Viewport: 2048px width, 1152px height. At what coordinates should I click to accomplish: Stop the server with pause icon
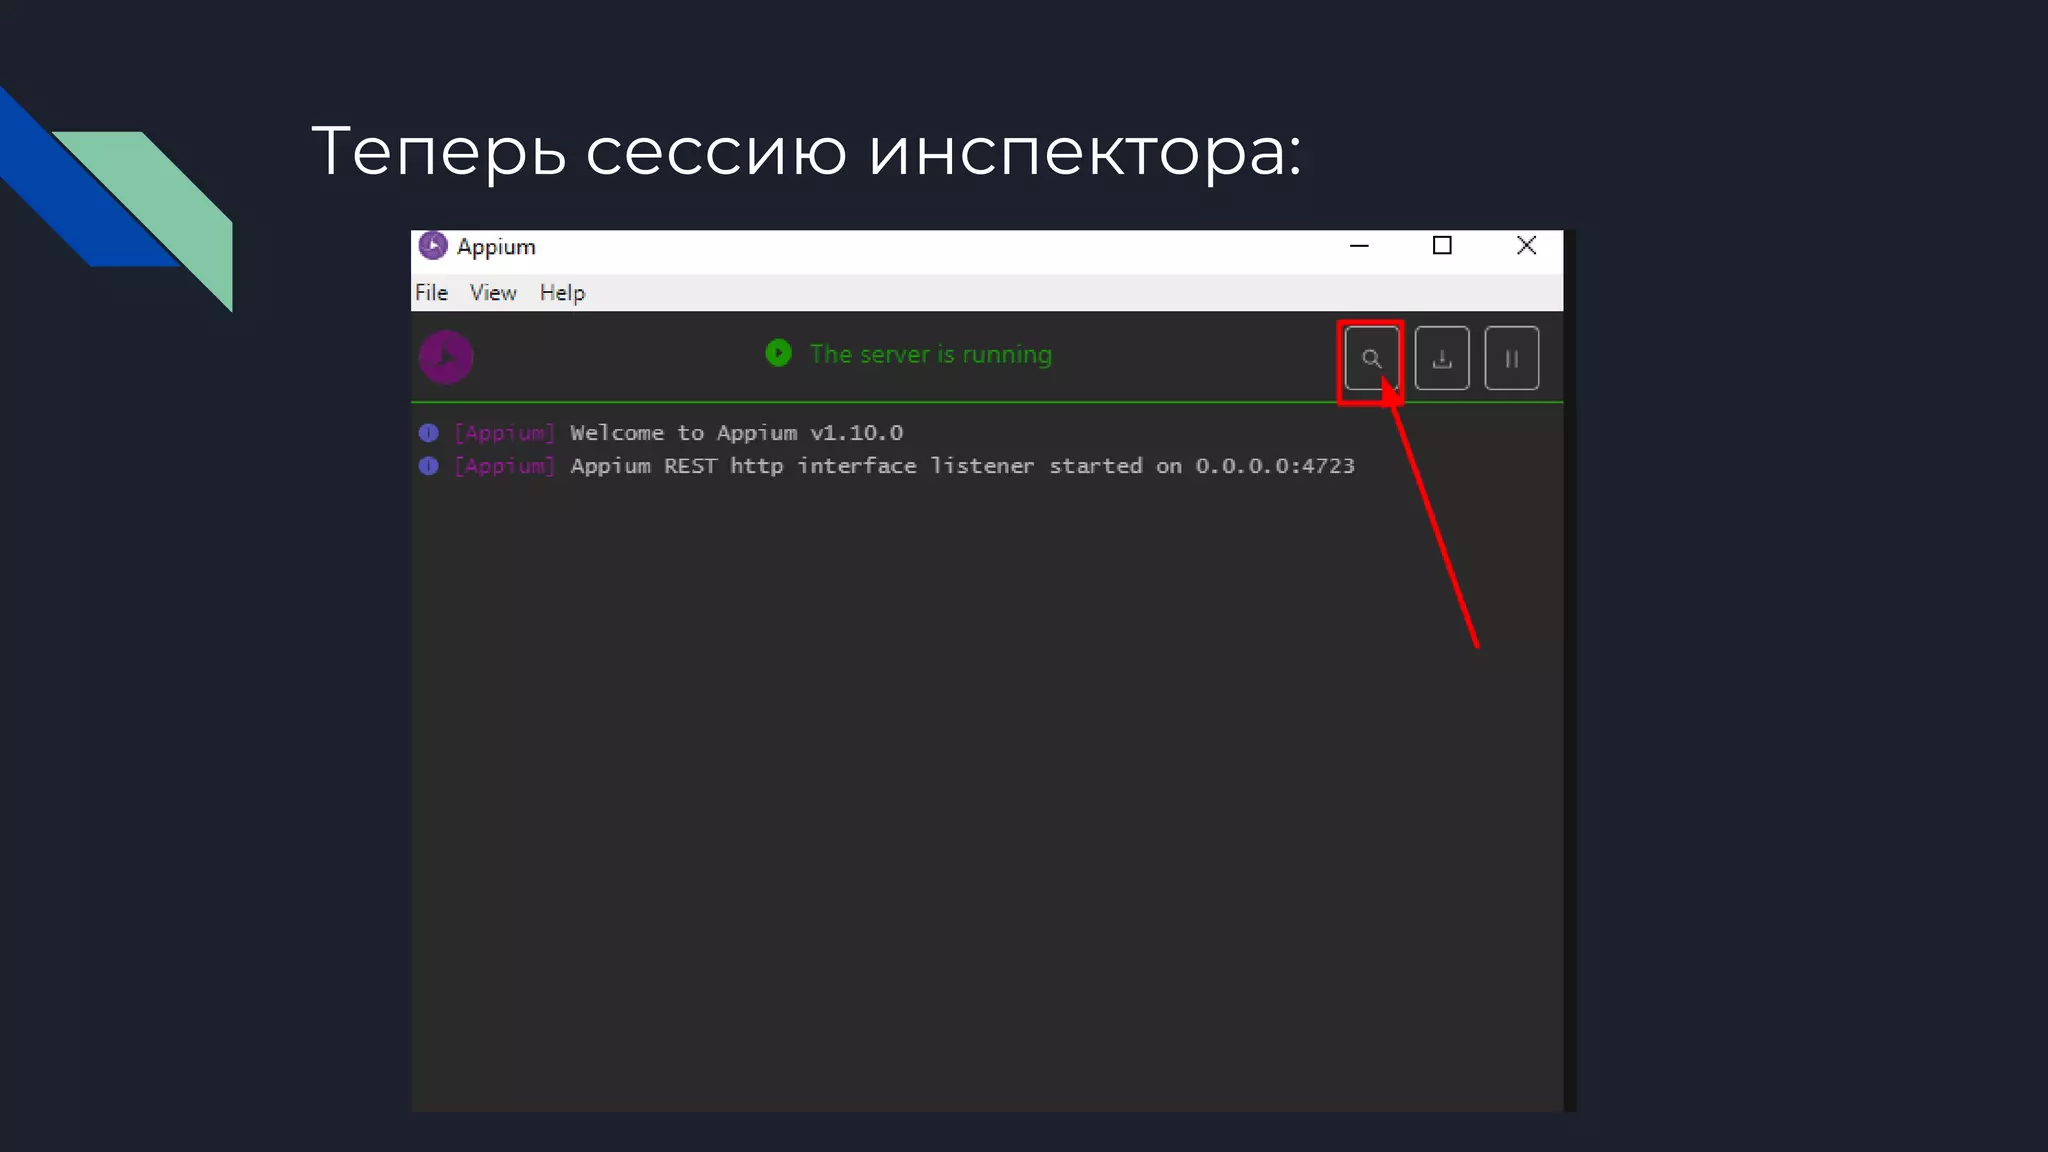(1511, 358)
